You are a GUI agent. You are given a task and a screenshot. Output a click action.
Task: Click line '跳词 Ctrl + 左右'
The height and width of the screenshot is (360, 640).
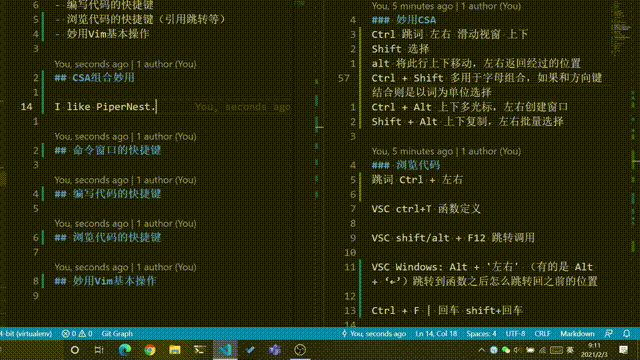point(417,180)
